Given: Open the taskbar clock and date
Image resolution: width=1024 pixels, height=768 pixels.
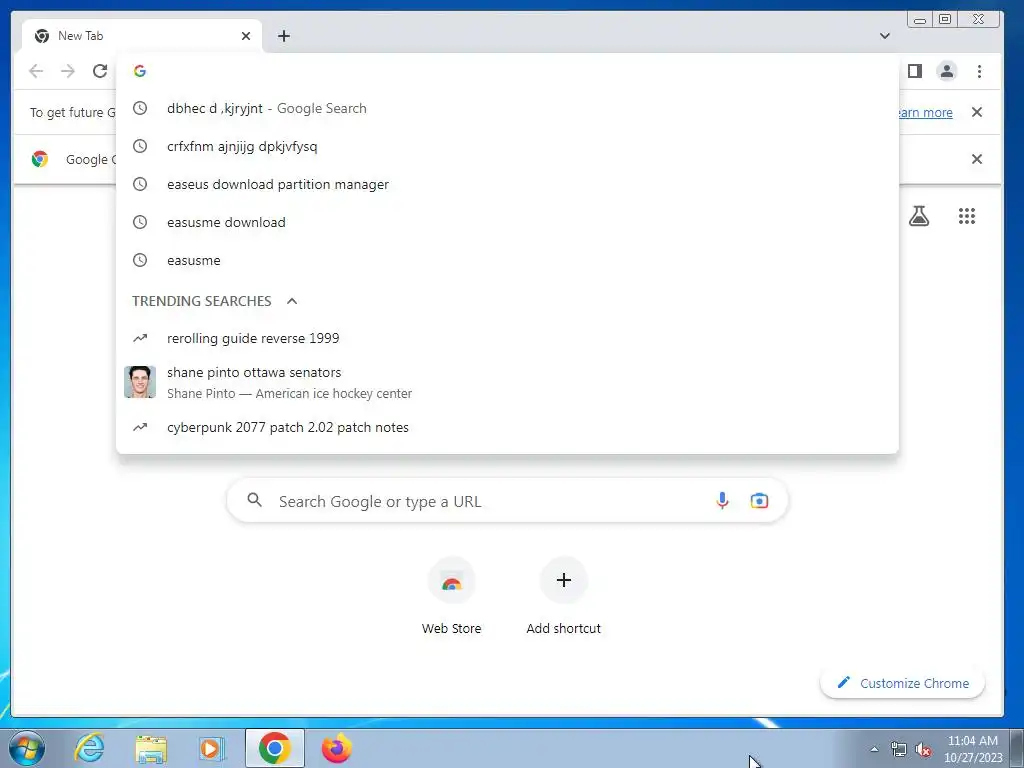Looking at the screenshot, I should tap(972, 749).
